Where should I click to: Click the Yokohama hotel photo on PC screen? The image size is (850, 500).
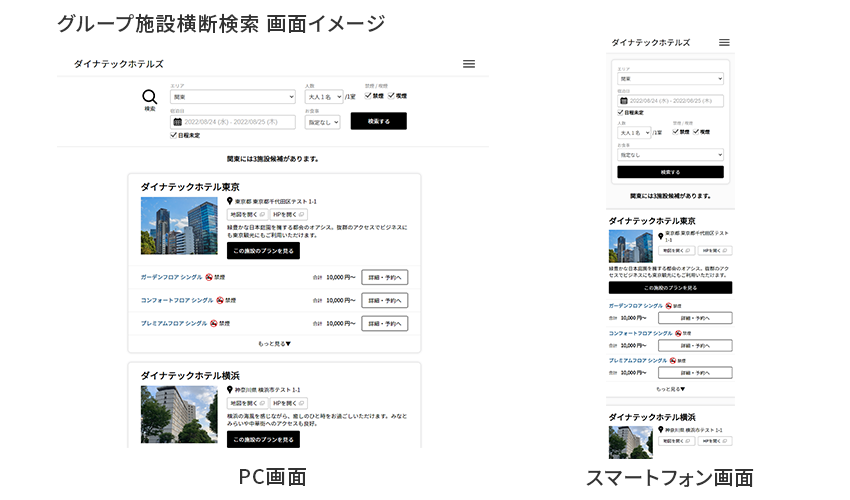point(179,414)
